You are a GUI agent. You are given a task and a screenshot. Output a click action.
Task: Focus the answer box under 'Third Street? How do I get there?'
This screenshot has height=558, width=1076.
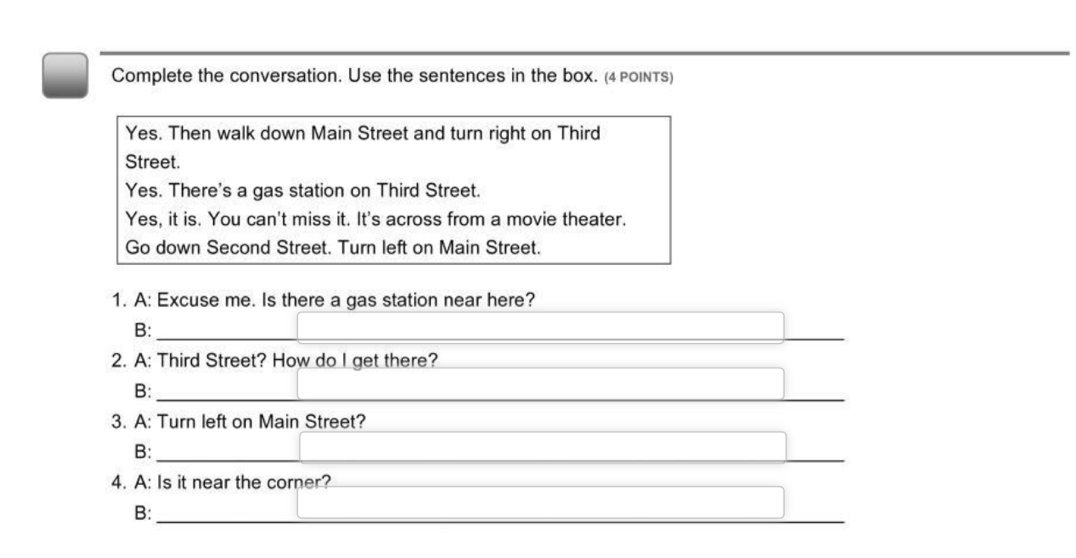(x=540, y=383)
